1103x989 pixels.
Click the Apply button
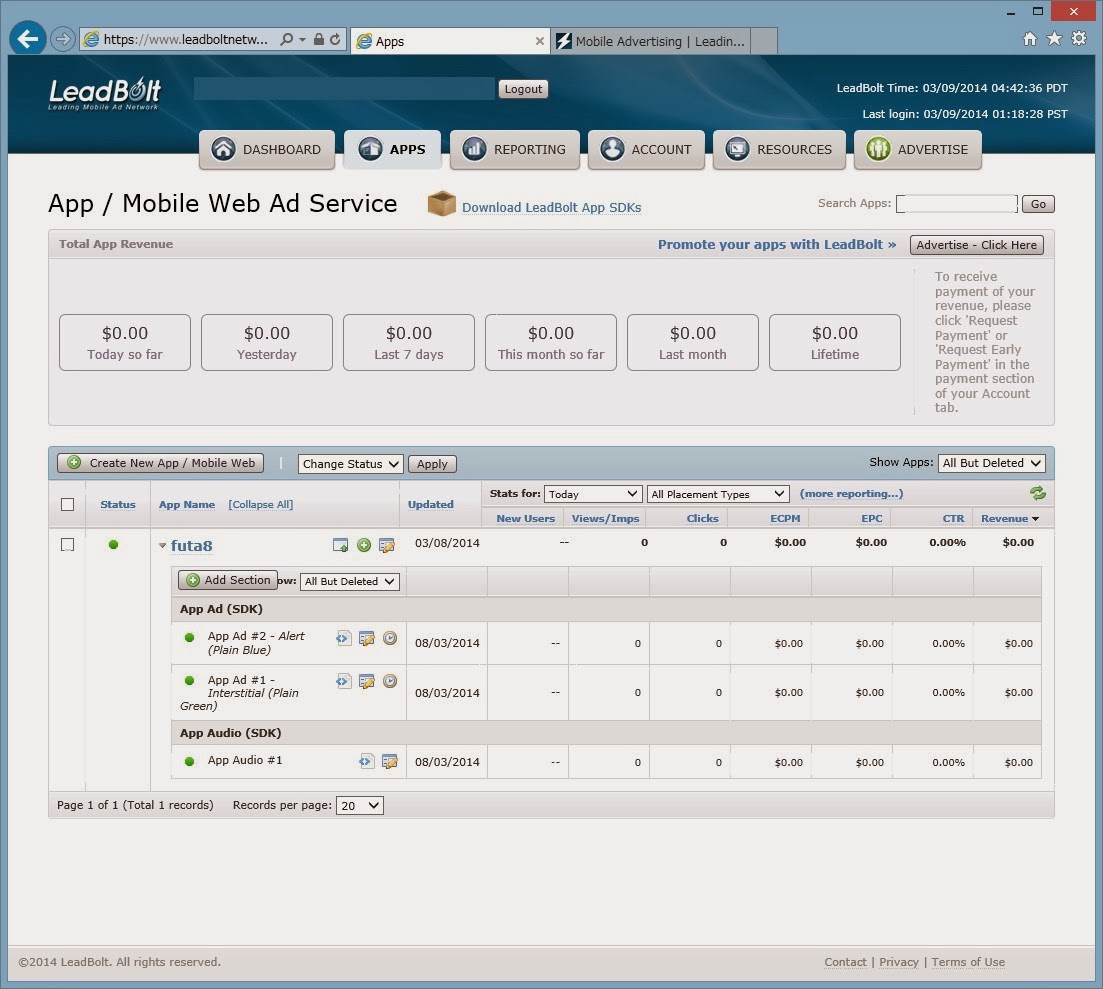tap(432, 464)
